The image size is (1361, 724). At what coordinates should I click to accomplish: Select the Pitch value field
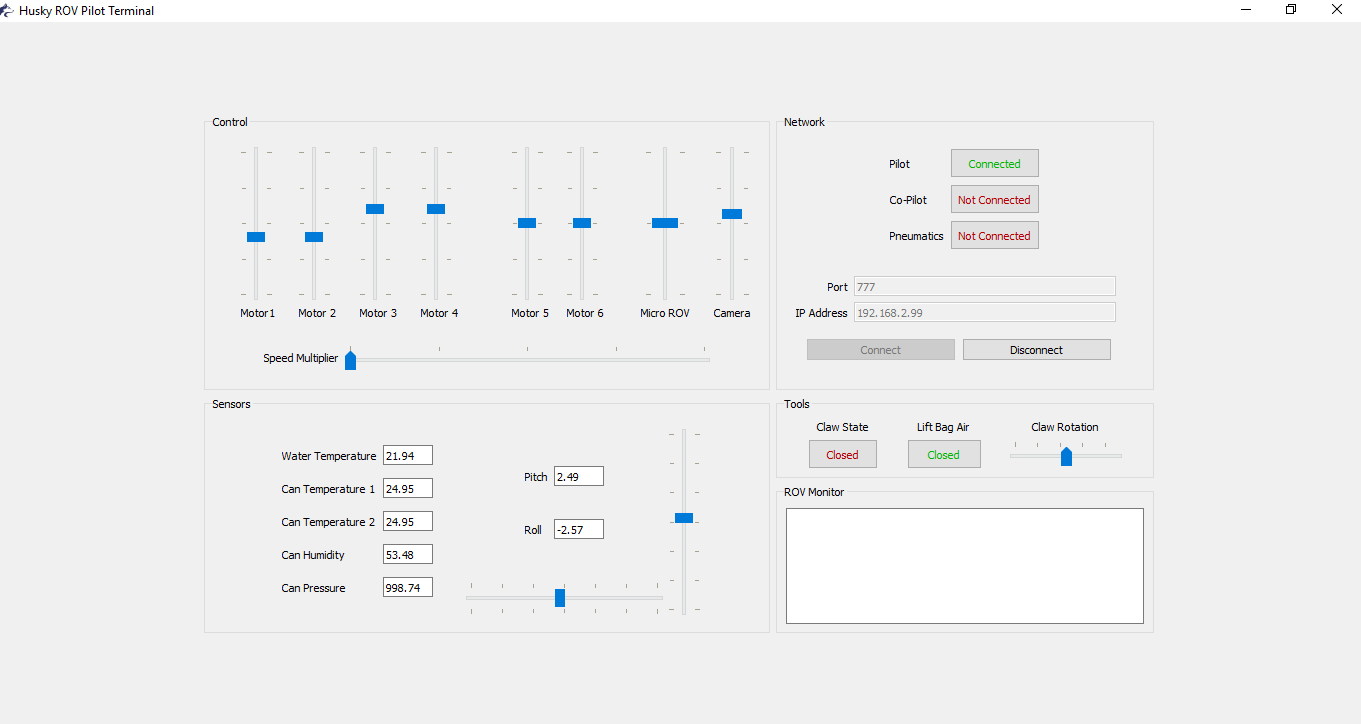pyautogui.click(x=578, y=476)
